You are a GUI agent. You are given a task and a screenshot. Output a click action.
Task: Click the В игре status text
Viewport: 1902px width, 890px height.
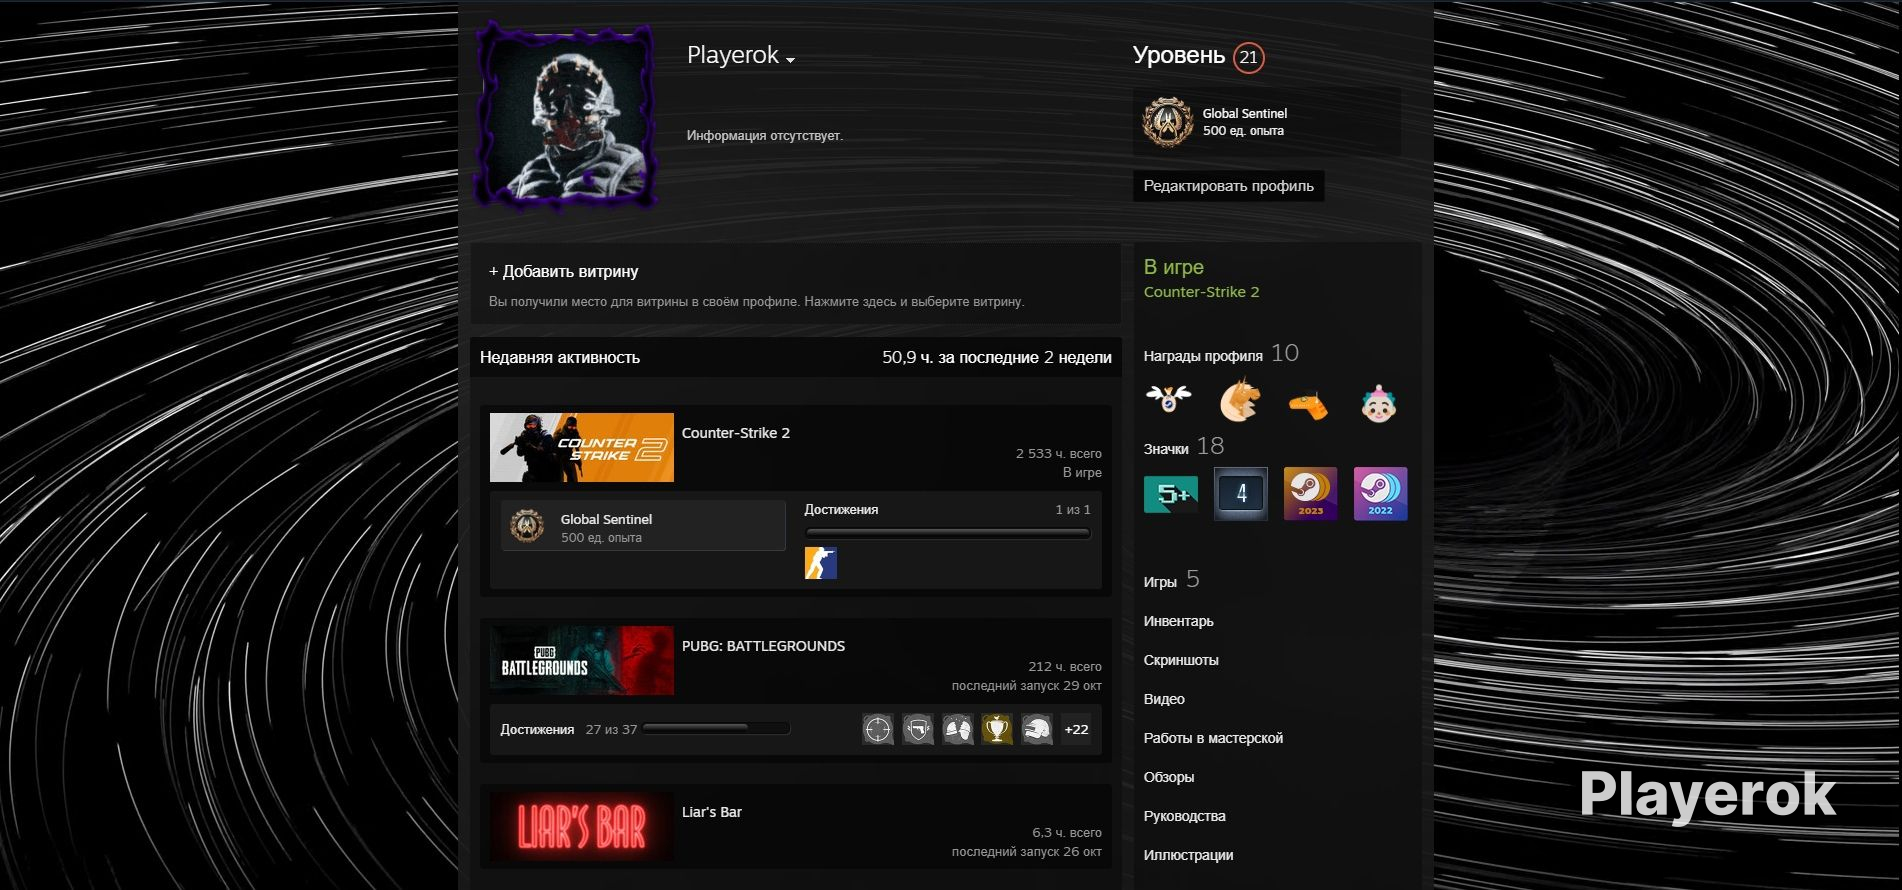(x=1174, y=267)
